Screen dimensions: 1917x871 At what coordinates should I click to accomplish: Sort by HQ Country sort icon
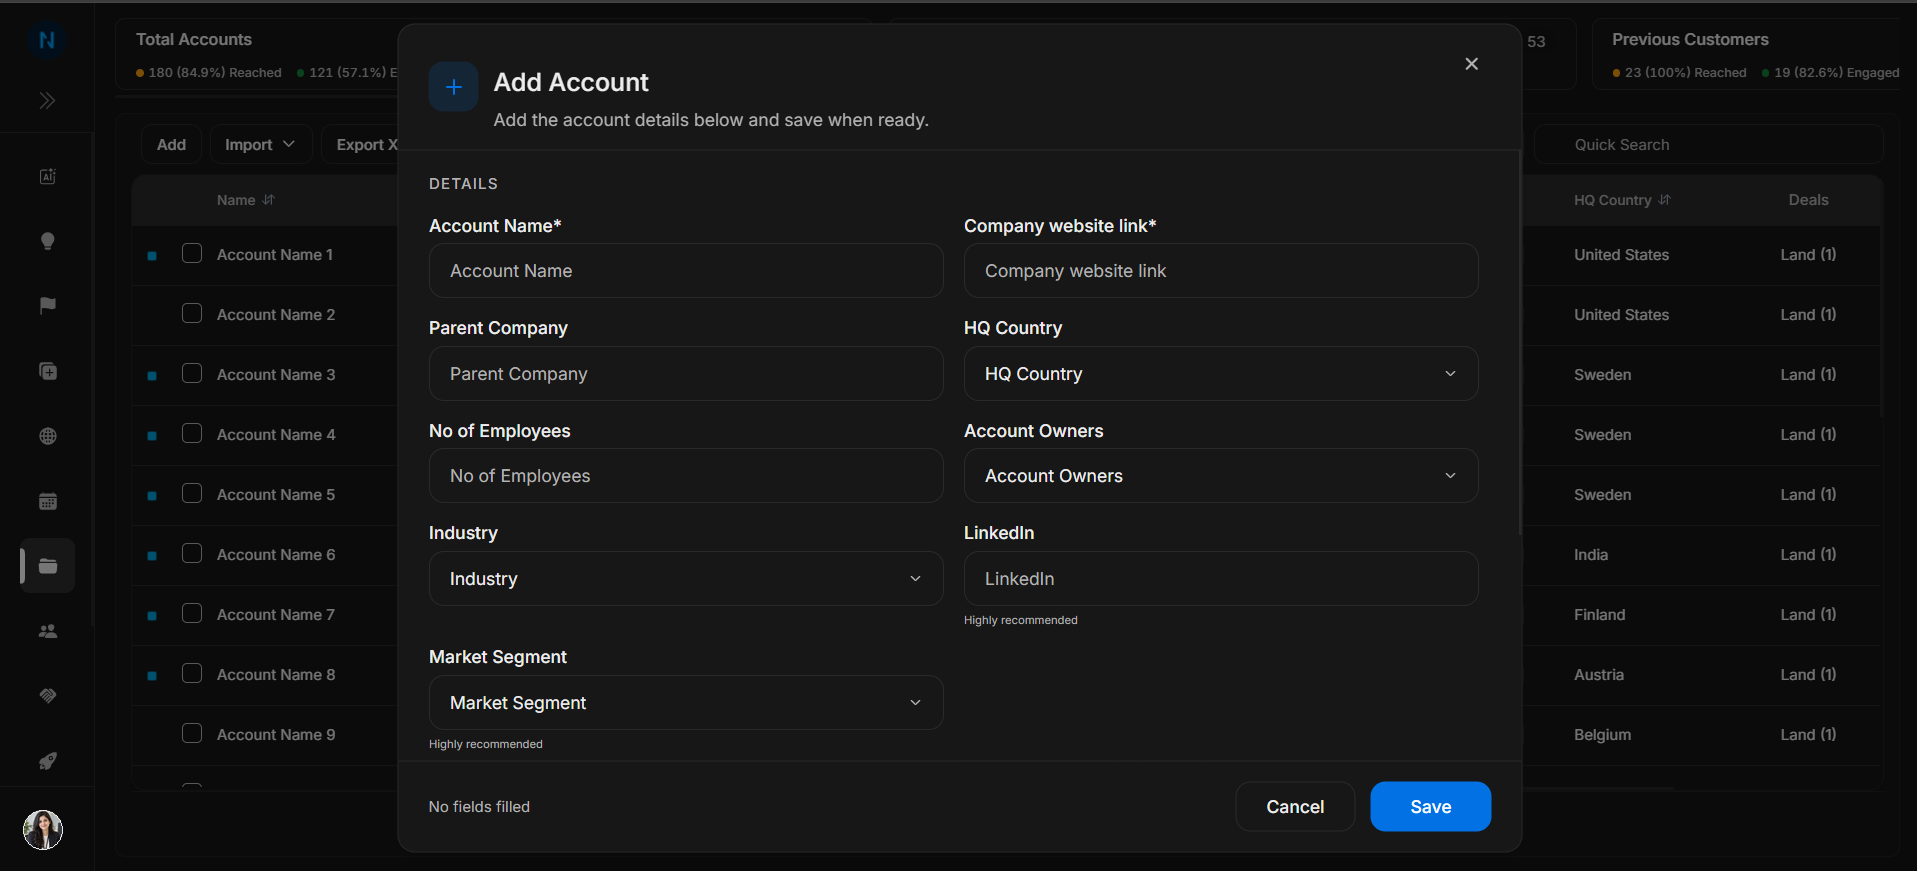pyautogui.click(x=1664, y=200)
